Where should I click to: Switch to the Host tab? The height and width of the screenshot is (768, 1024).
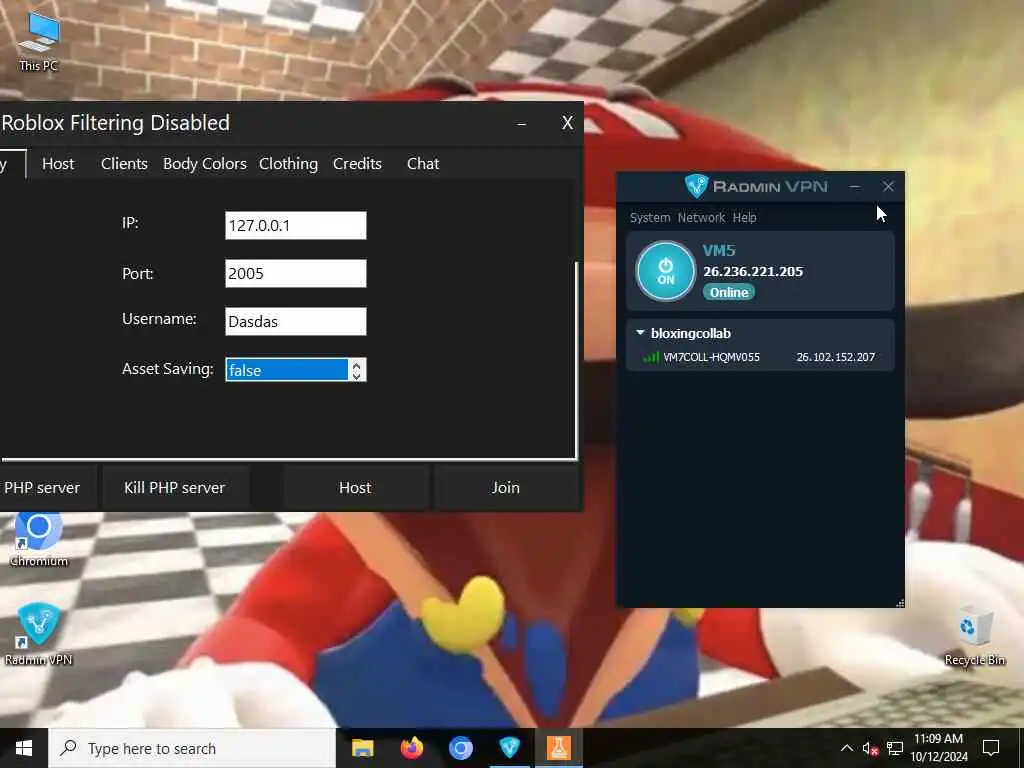[58, 164]
